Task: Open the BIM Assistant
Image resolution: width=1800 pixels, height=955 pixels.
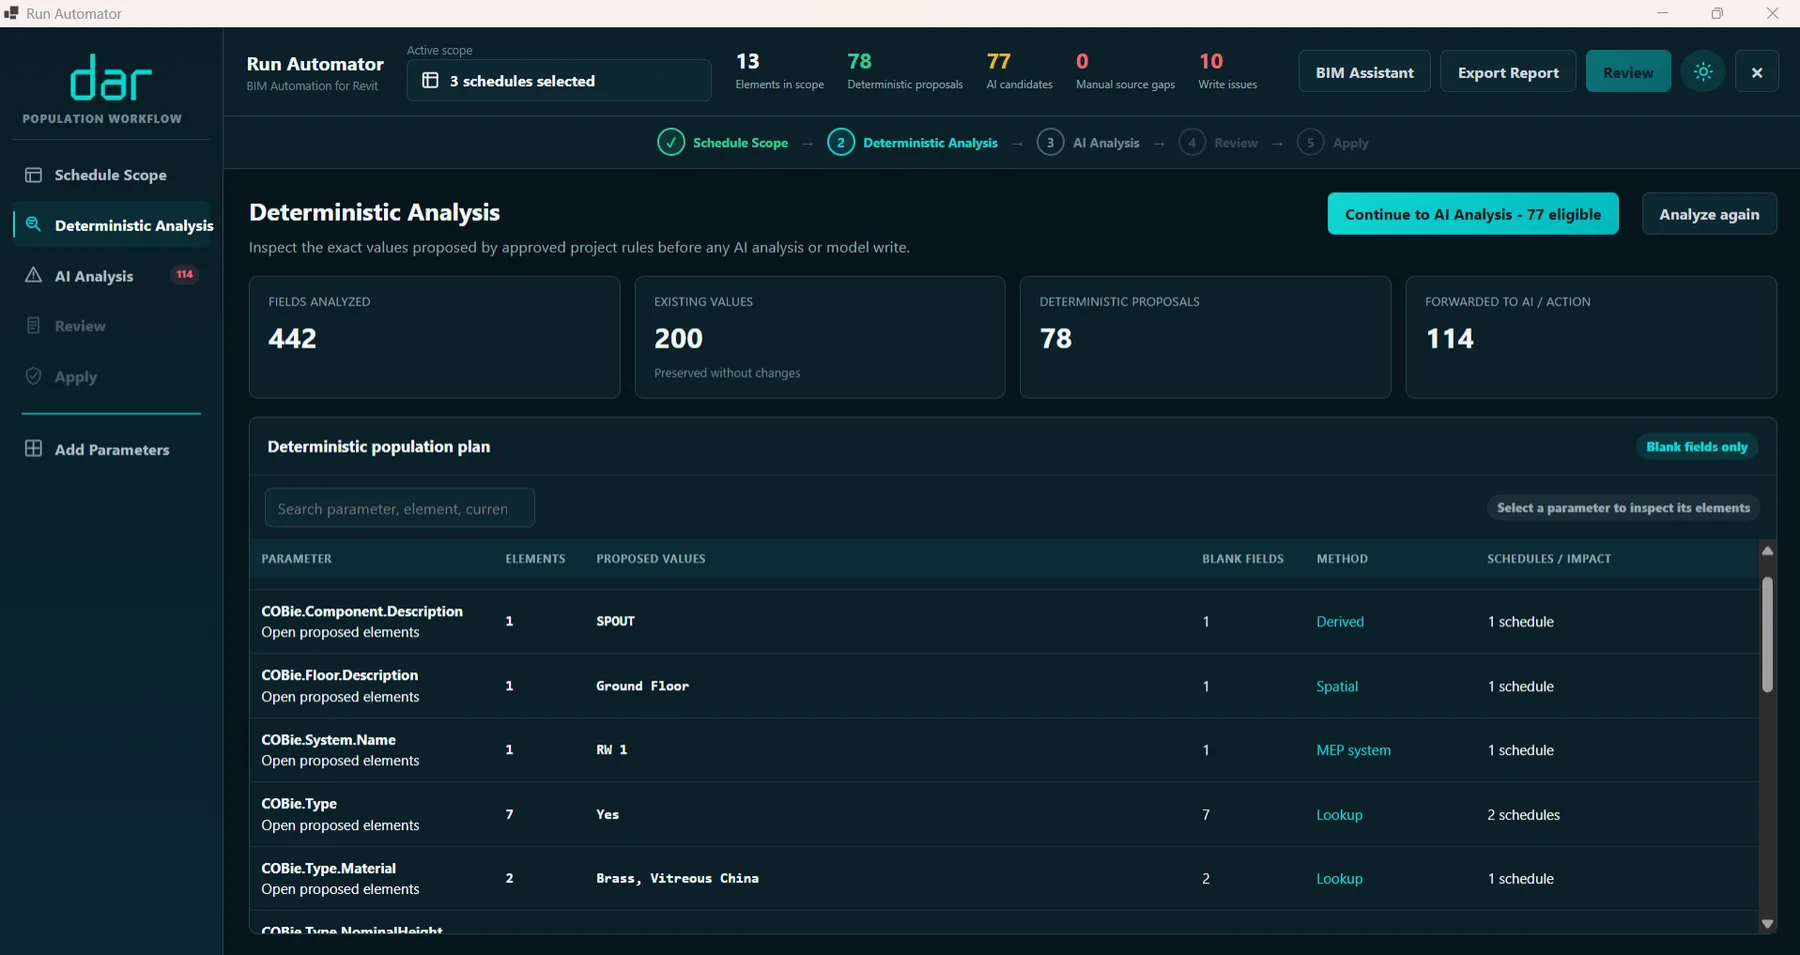Action: click(1364, 72)
